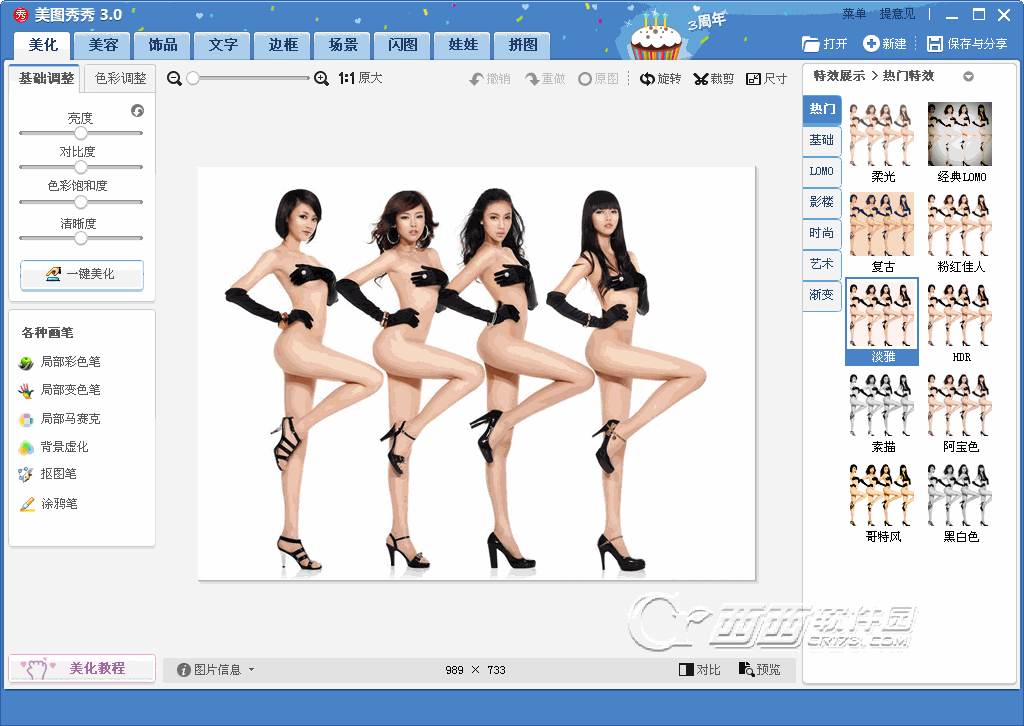1024x726 pixels.
Task: Switch to the 色彩调整 tab
Action: (120, 78)
